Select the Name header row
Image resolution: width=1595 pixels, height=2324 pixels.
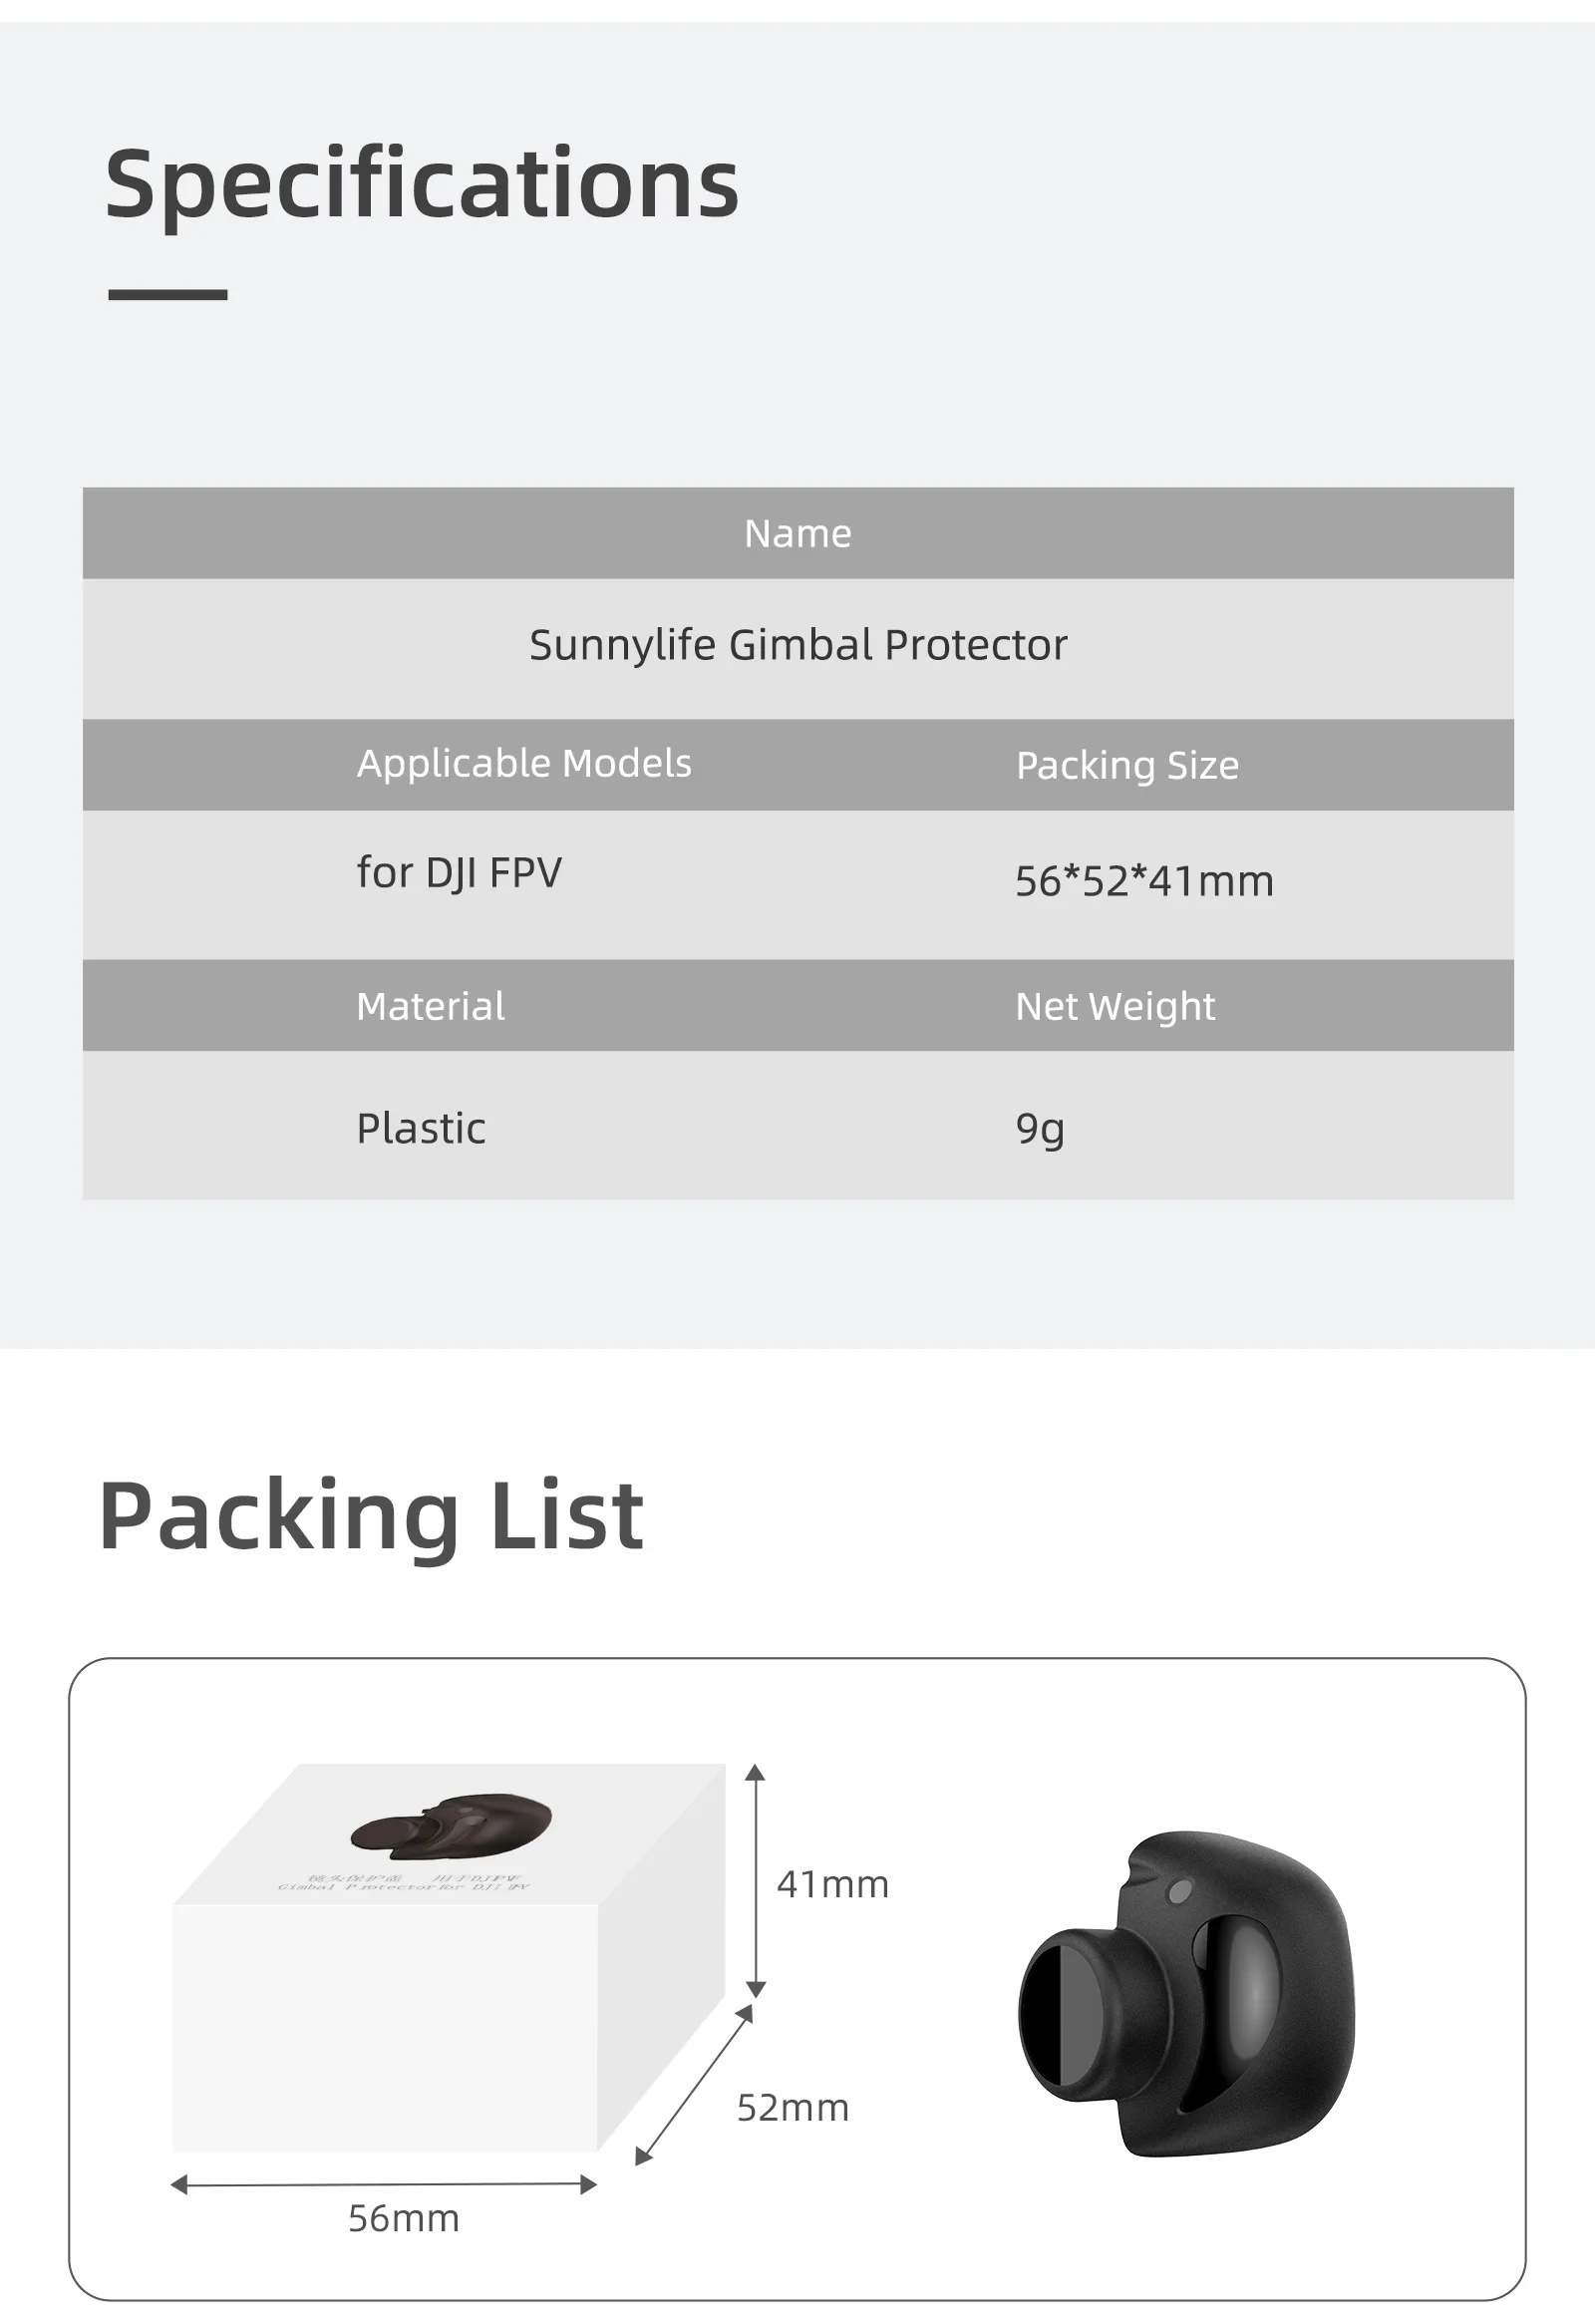tap(798, 533)
